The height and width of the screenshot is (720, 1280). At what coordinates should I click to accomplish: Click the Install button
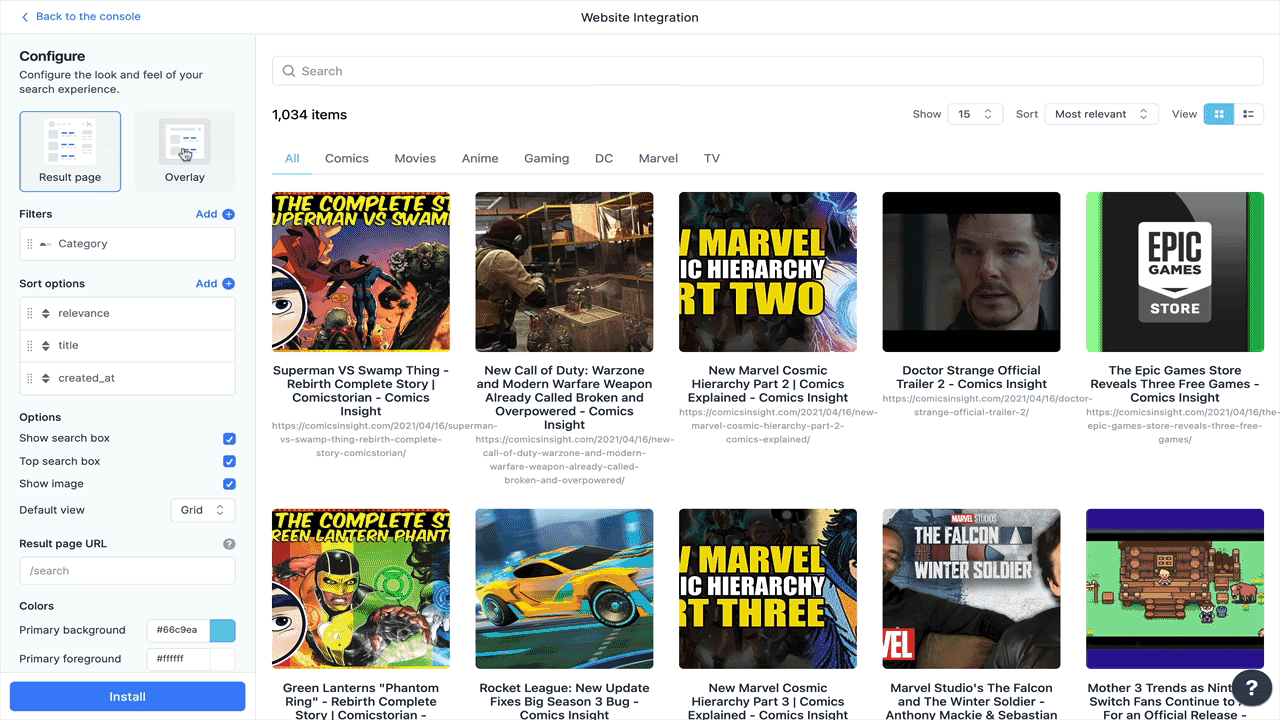click(x=128, y=697)
